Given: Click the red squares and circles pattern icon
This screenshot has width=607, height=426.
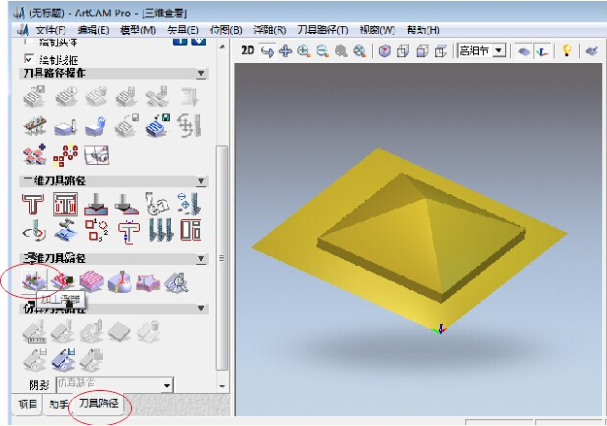Looking at the screenshot, I should (x=65, y=155).
